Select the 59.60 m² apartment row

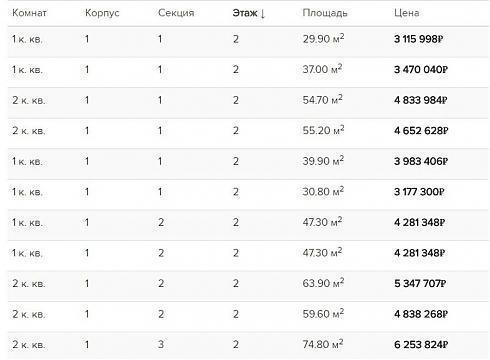(249, 314)
